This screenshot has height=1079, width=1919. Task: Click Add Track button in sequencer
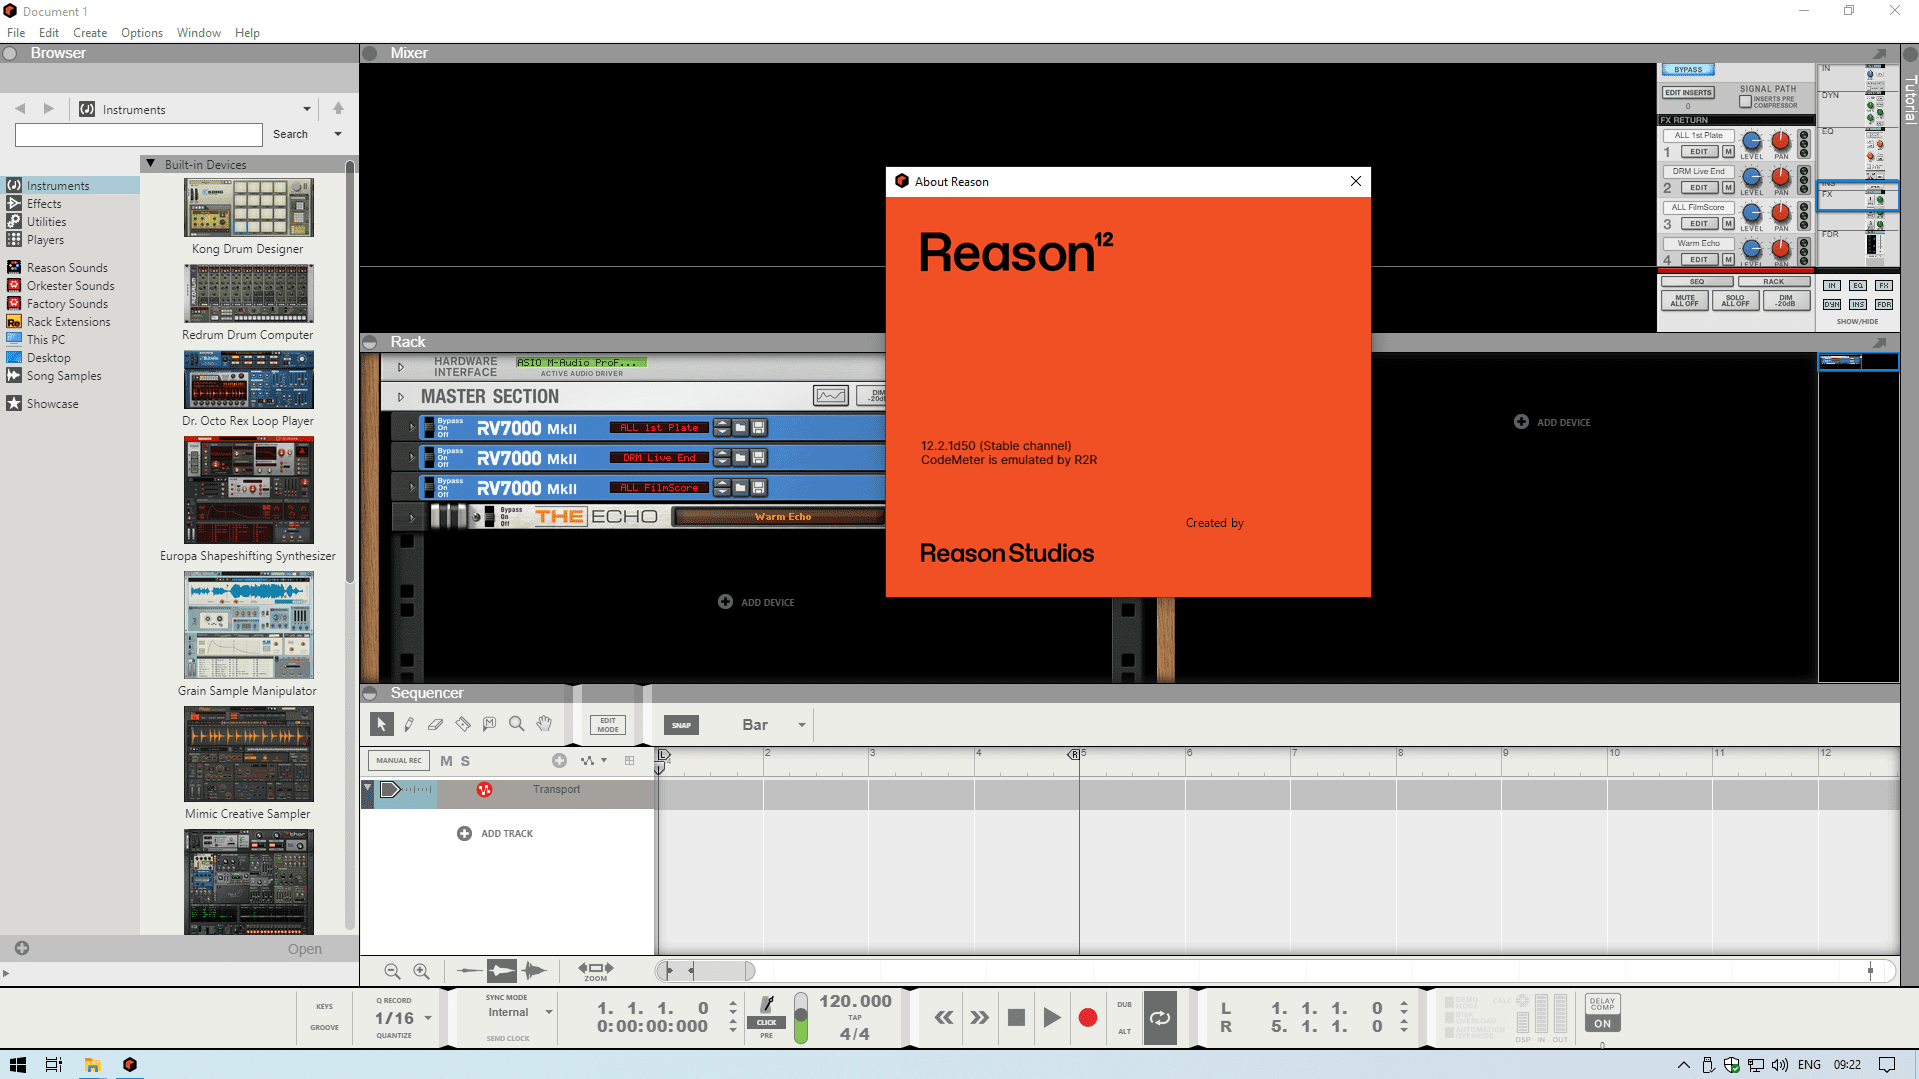(x=495, y=833)
